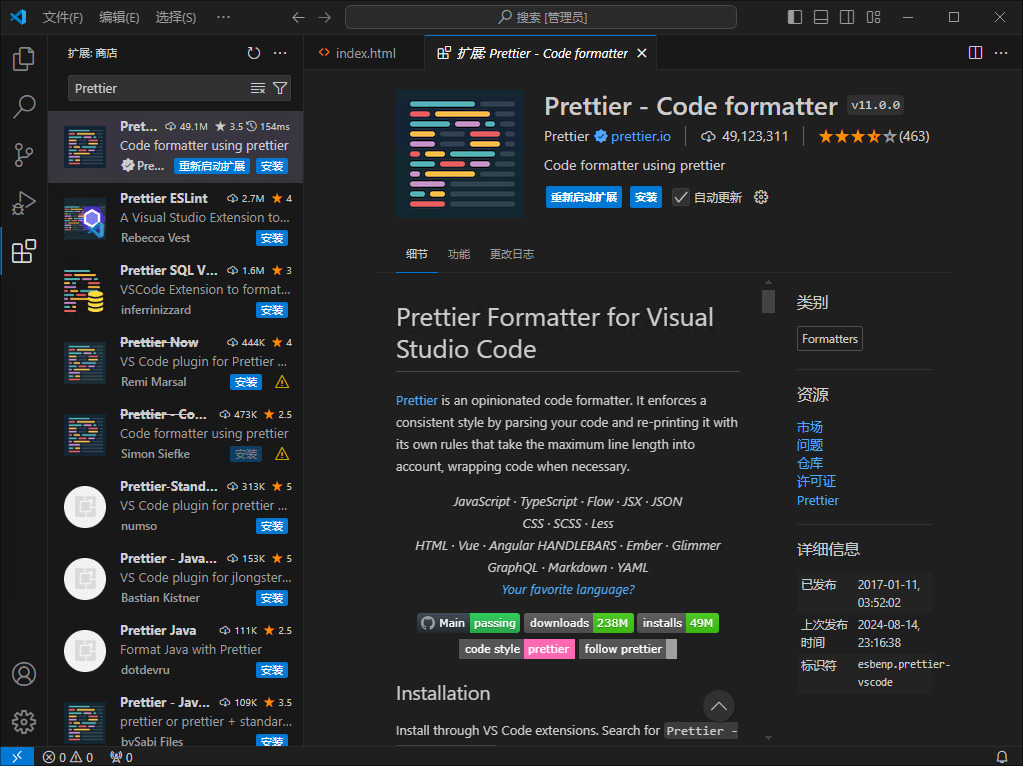Click the 重新启动扩展 button

(x=583, y=197)
